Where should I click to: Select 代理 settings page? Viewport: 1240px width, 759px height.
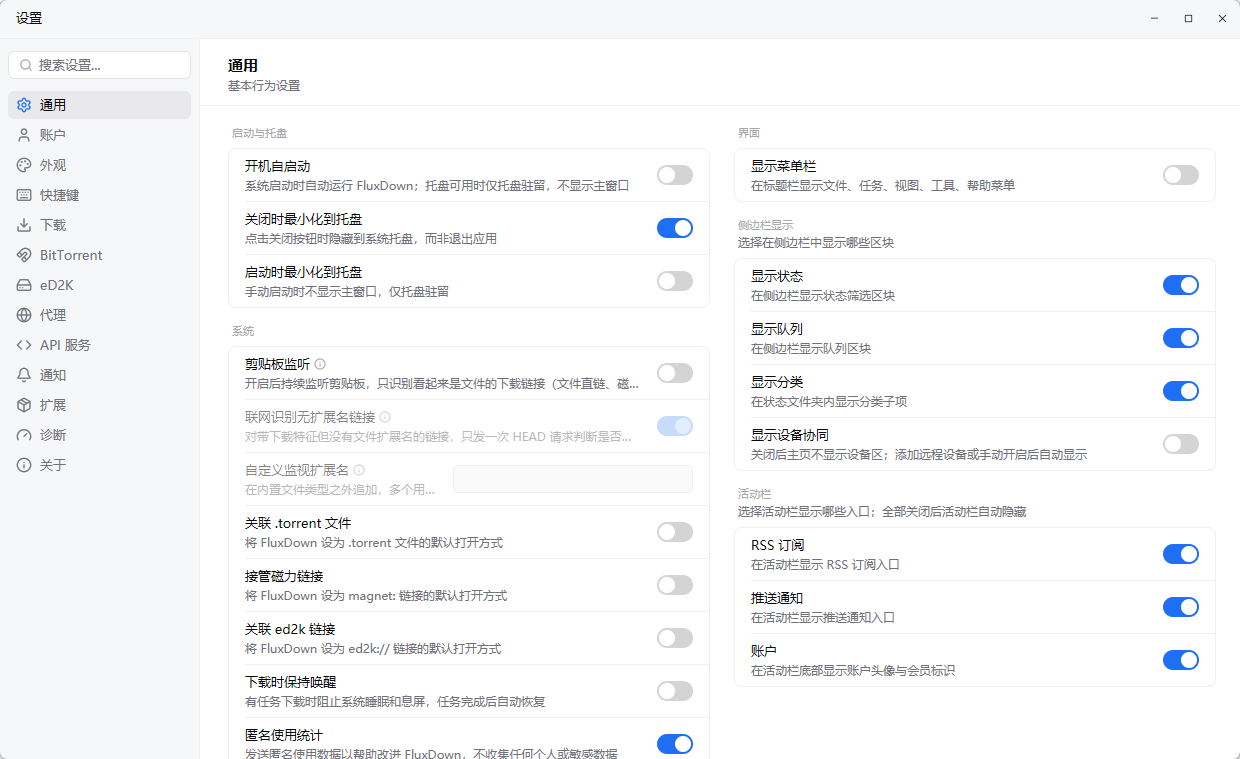click(99, 315)
